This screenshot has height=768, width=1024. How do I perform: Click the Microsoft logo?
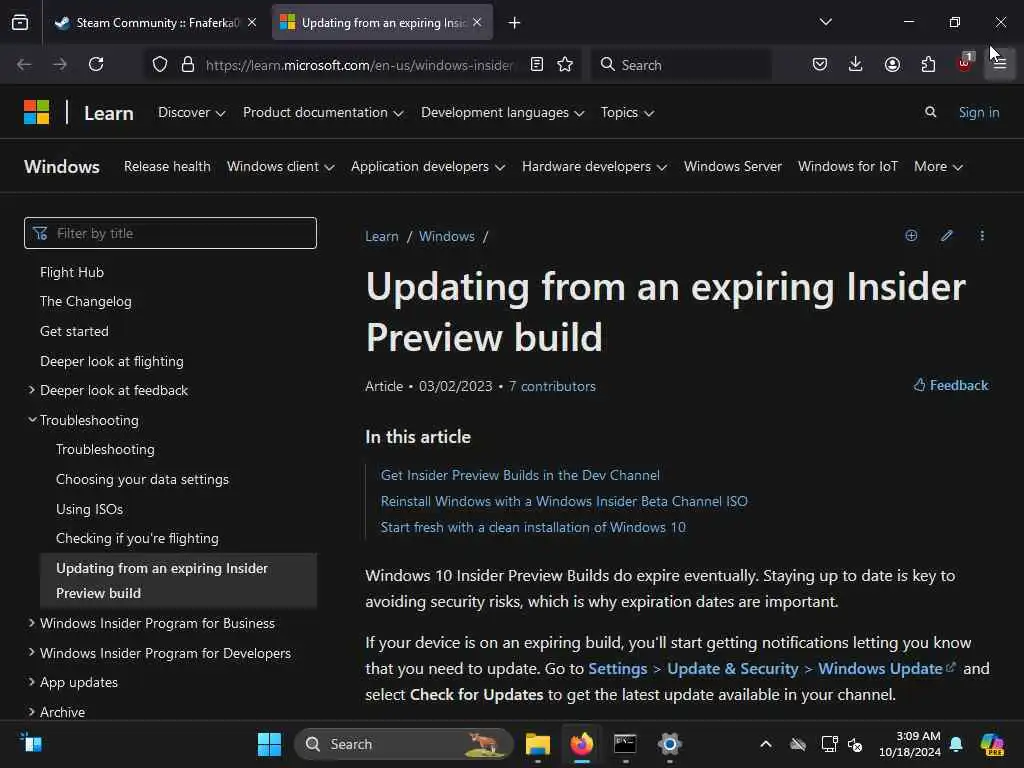coord(37,112)
